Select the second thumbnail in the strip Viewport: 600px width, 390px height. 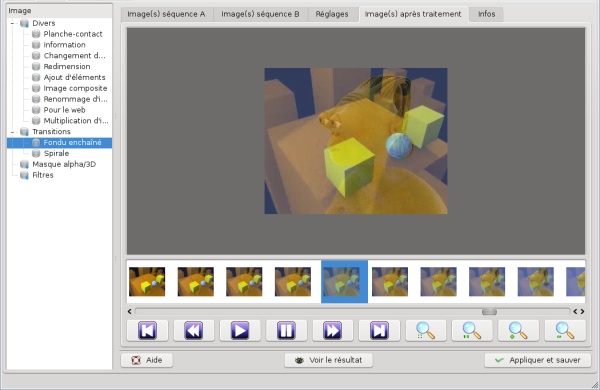(196, 282)
